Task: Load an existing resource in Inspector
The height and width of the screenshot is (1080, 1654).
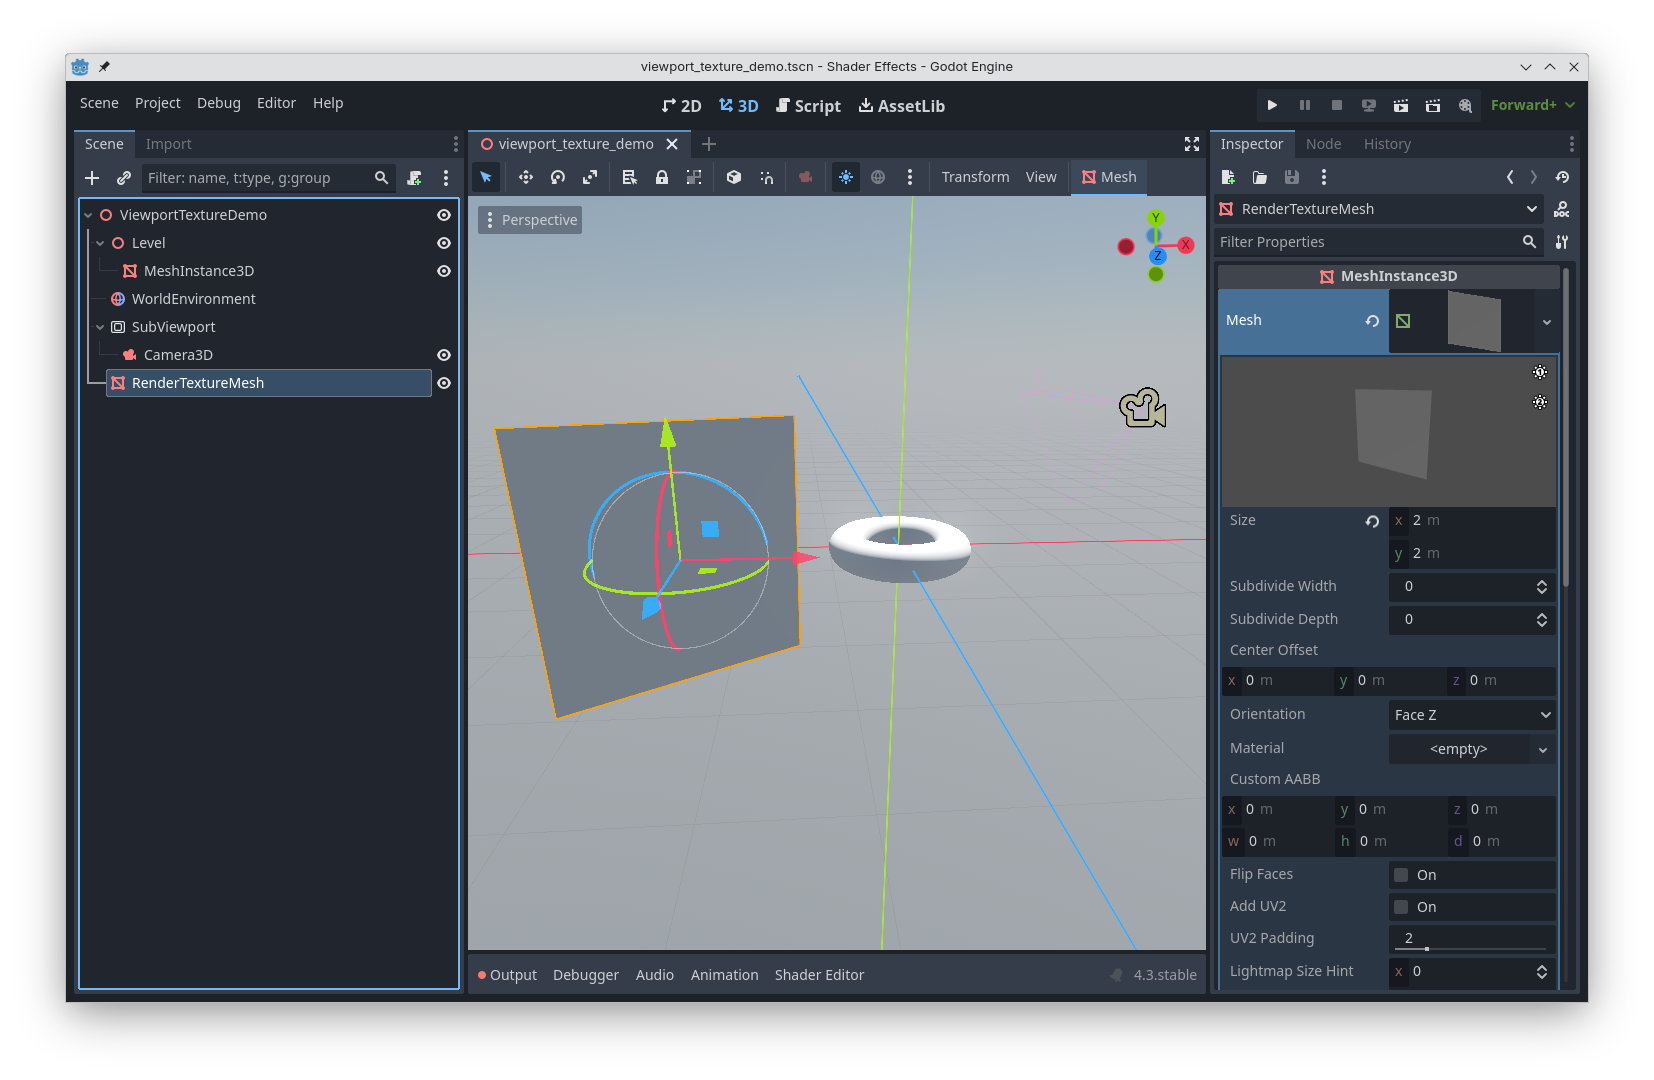Action: [1260, 177]
